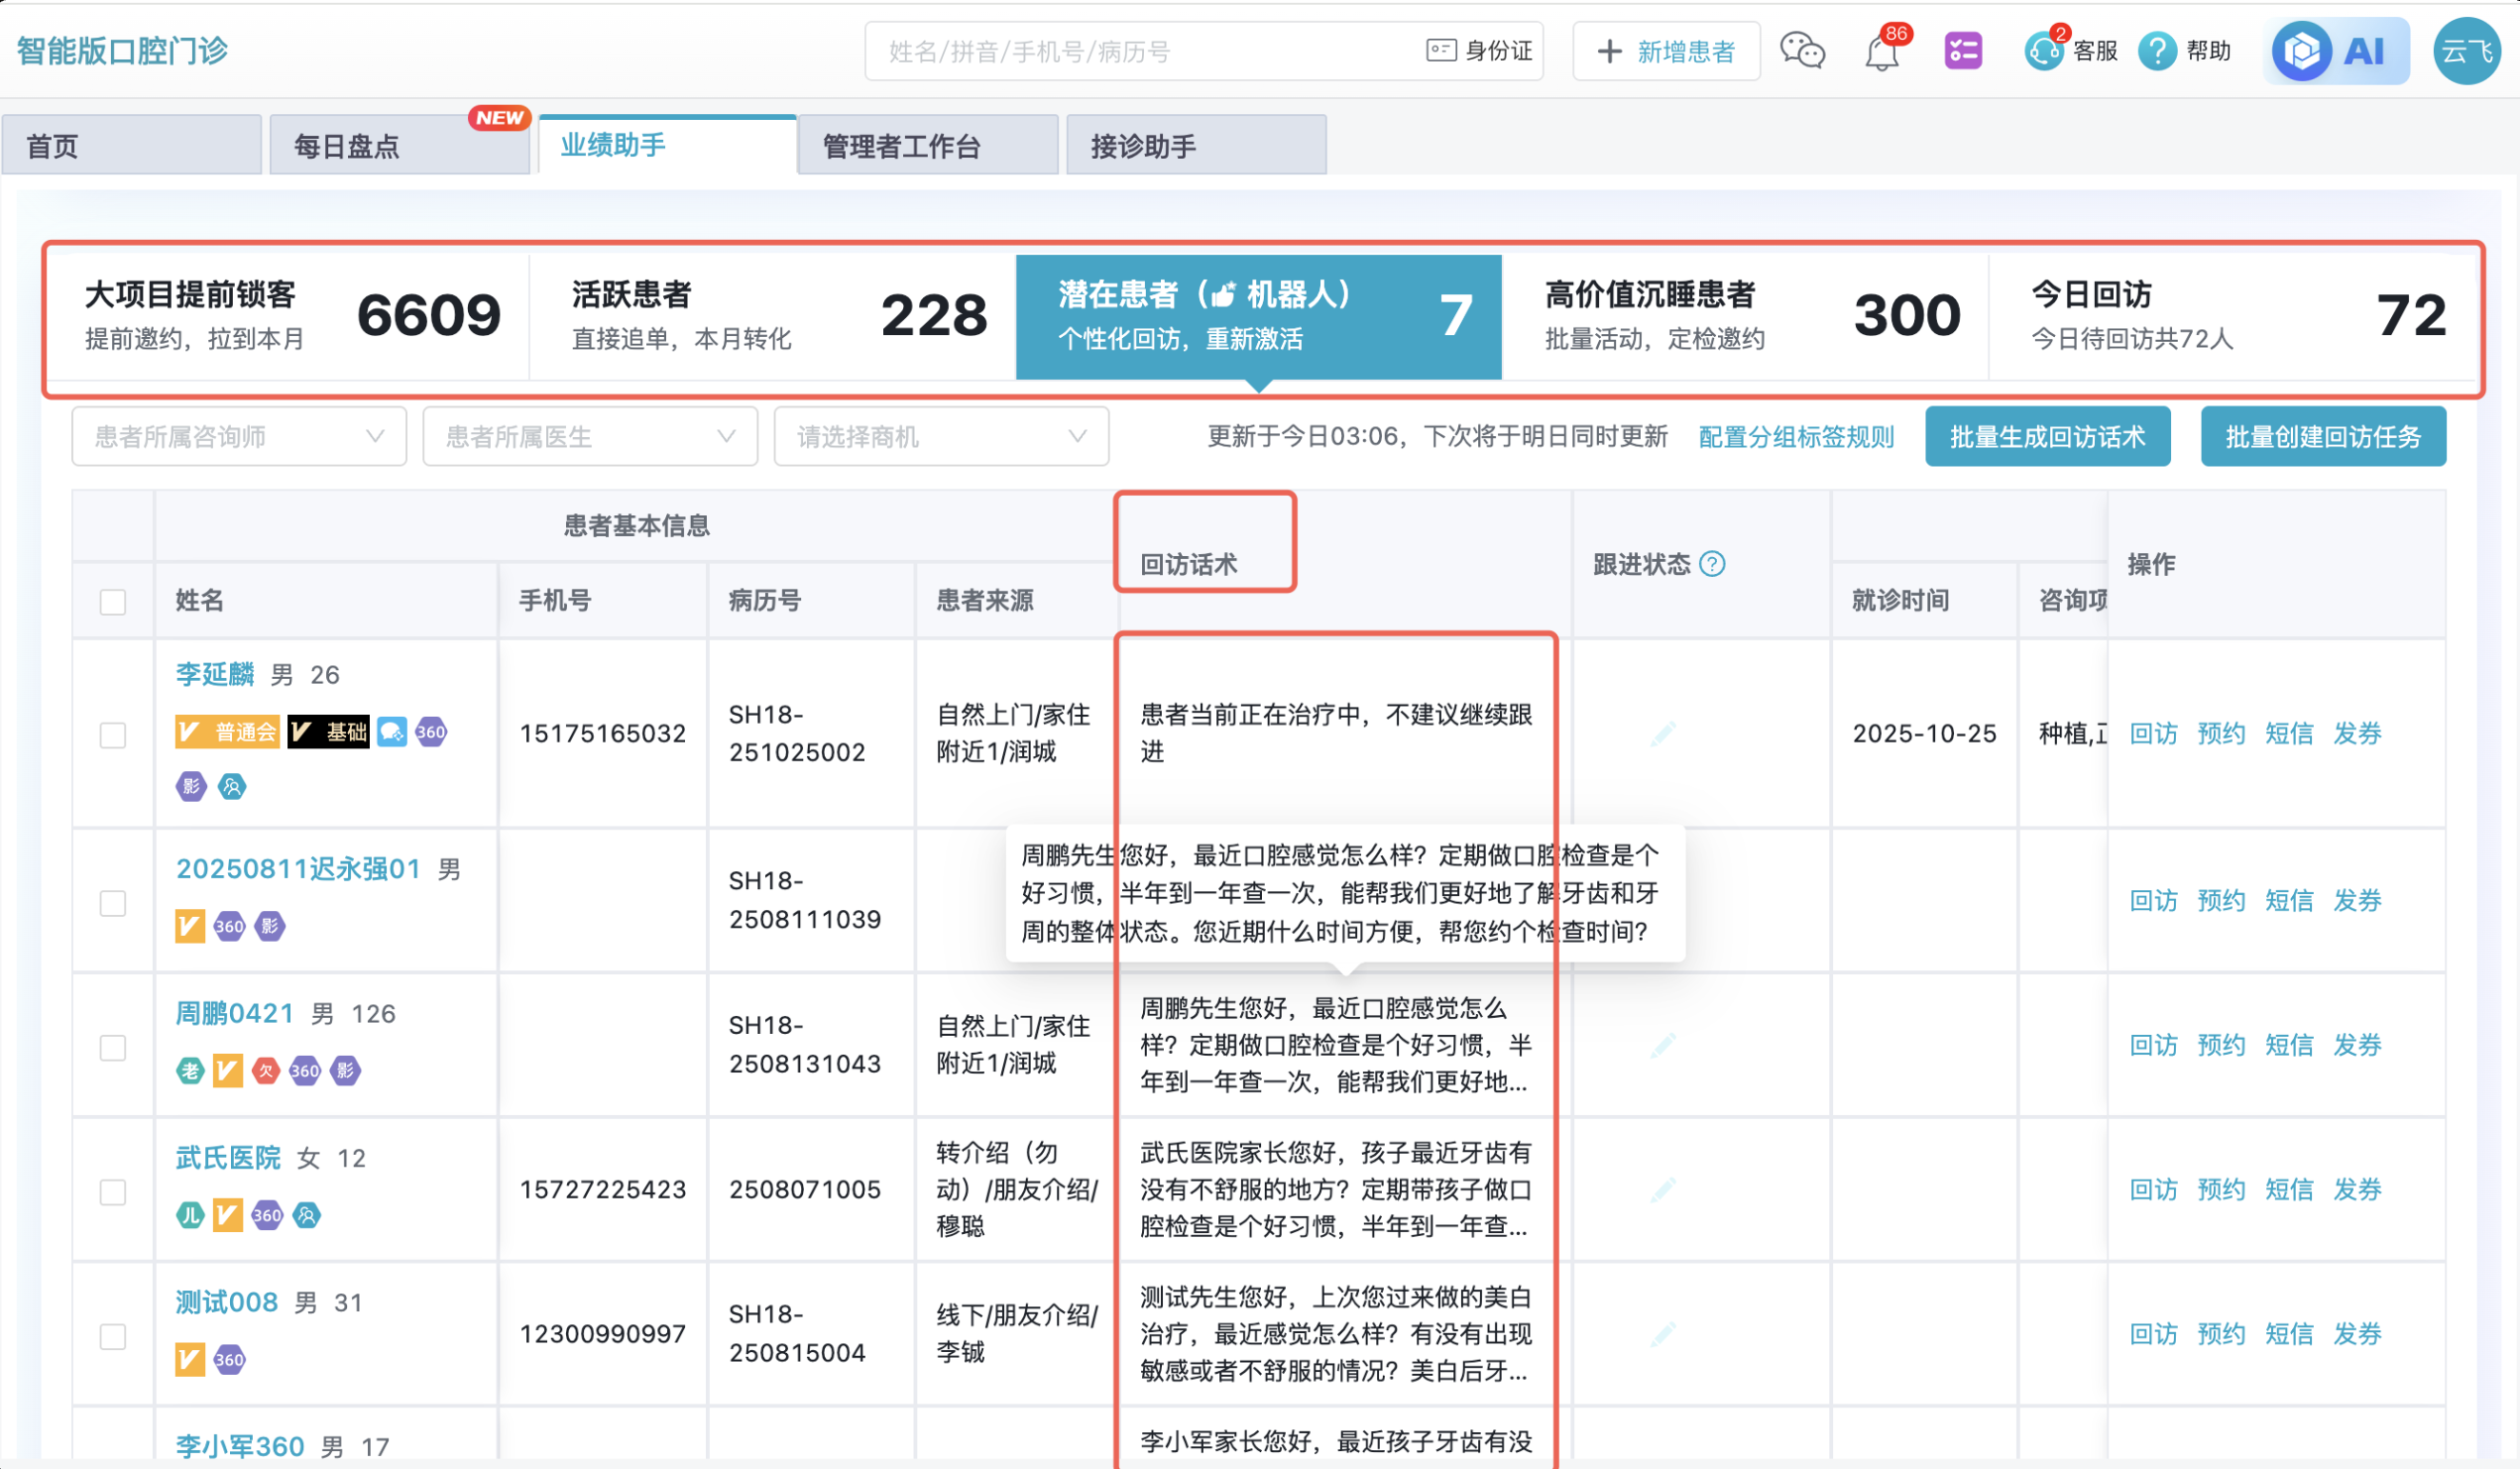Select the 高价值沉睡患者 card

pyautogui.click(x=1745, y=316)
